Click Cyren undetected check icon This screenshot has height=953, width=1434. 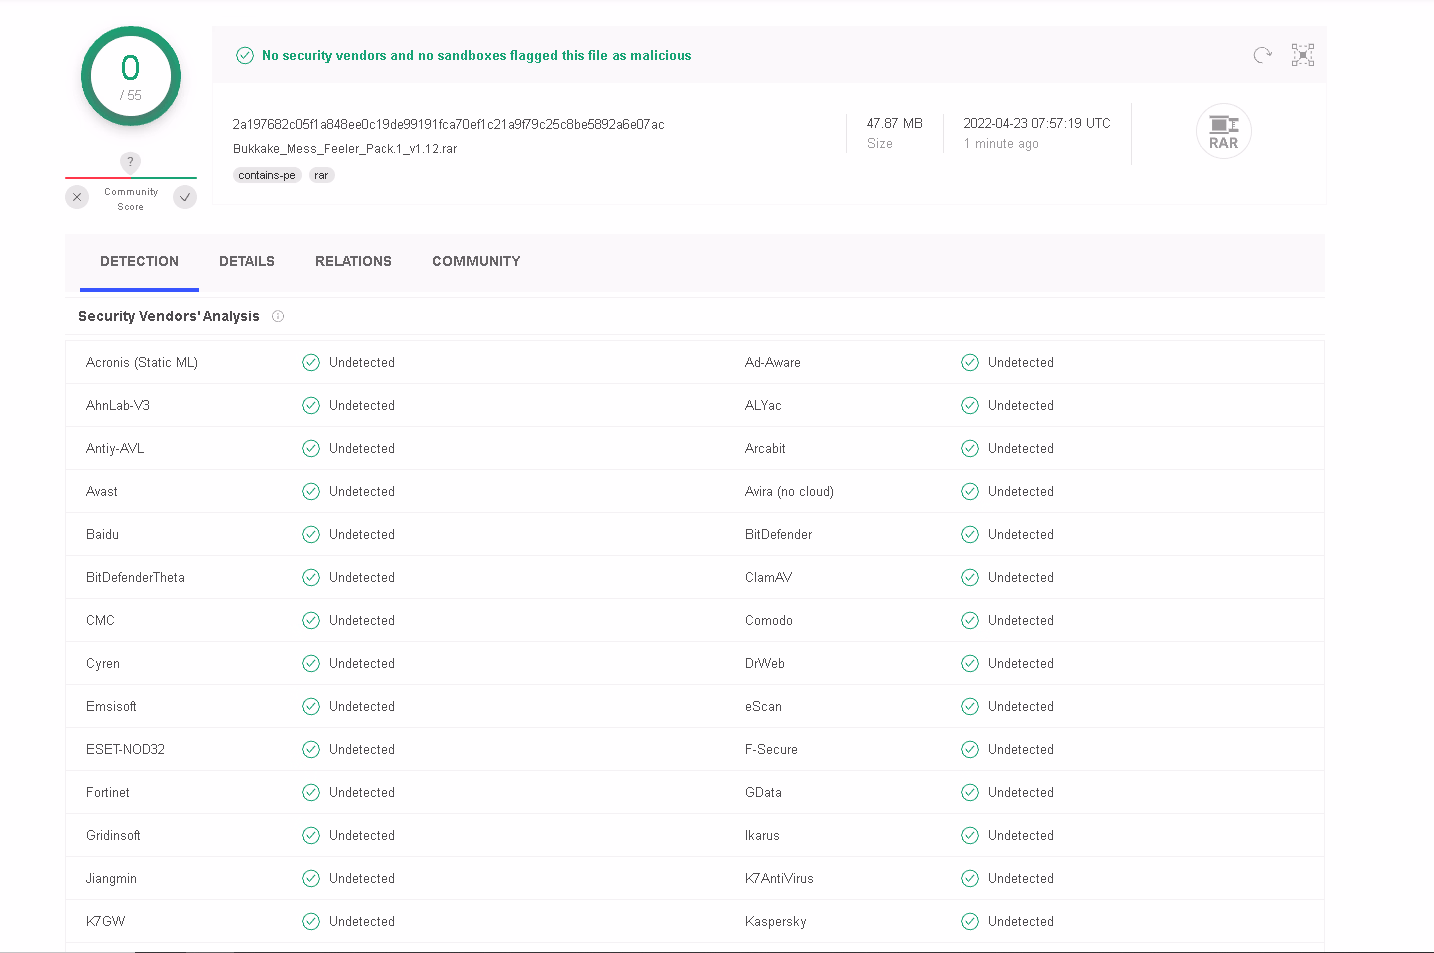311,663
